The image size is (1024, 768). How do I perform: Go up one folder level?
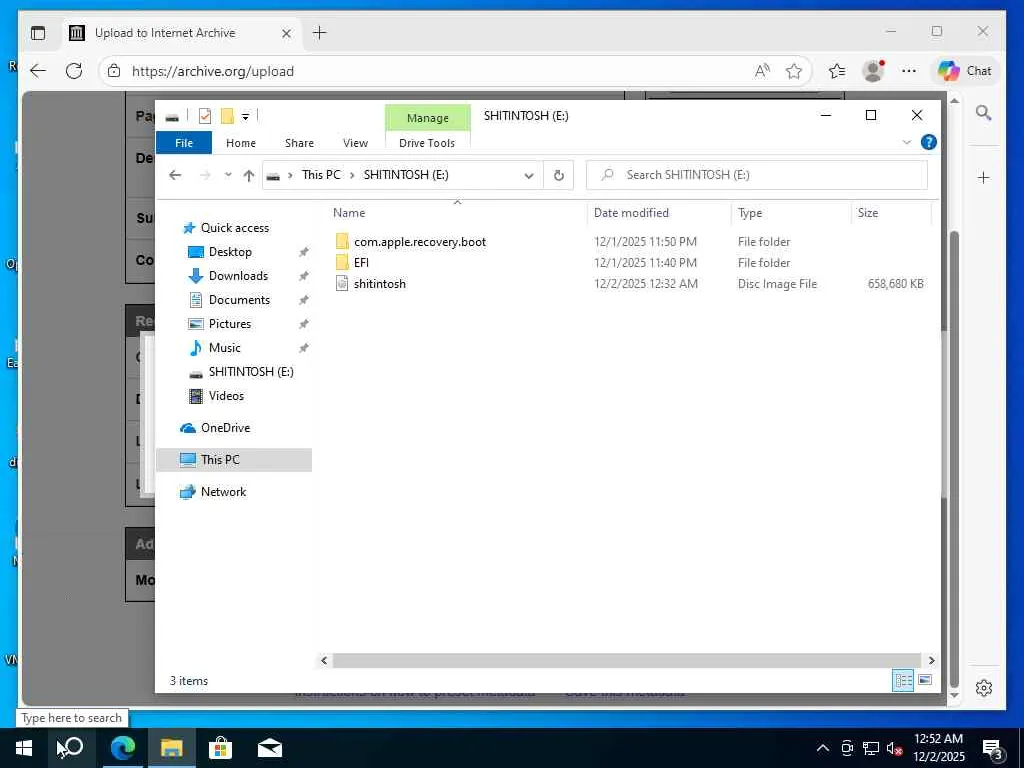(248, 175)
